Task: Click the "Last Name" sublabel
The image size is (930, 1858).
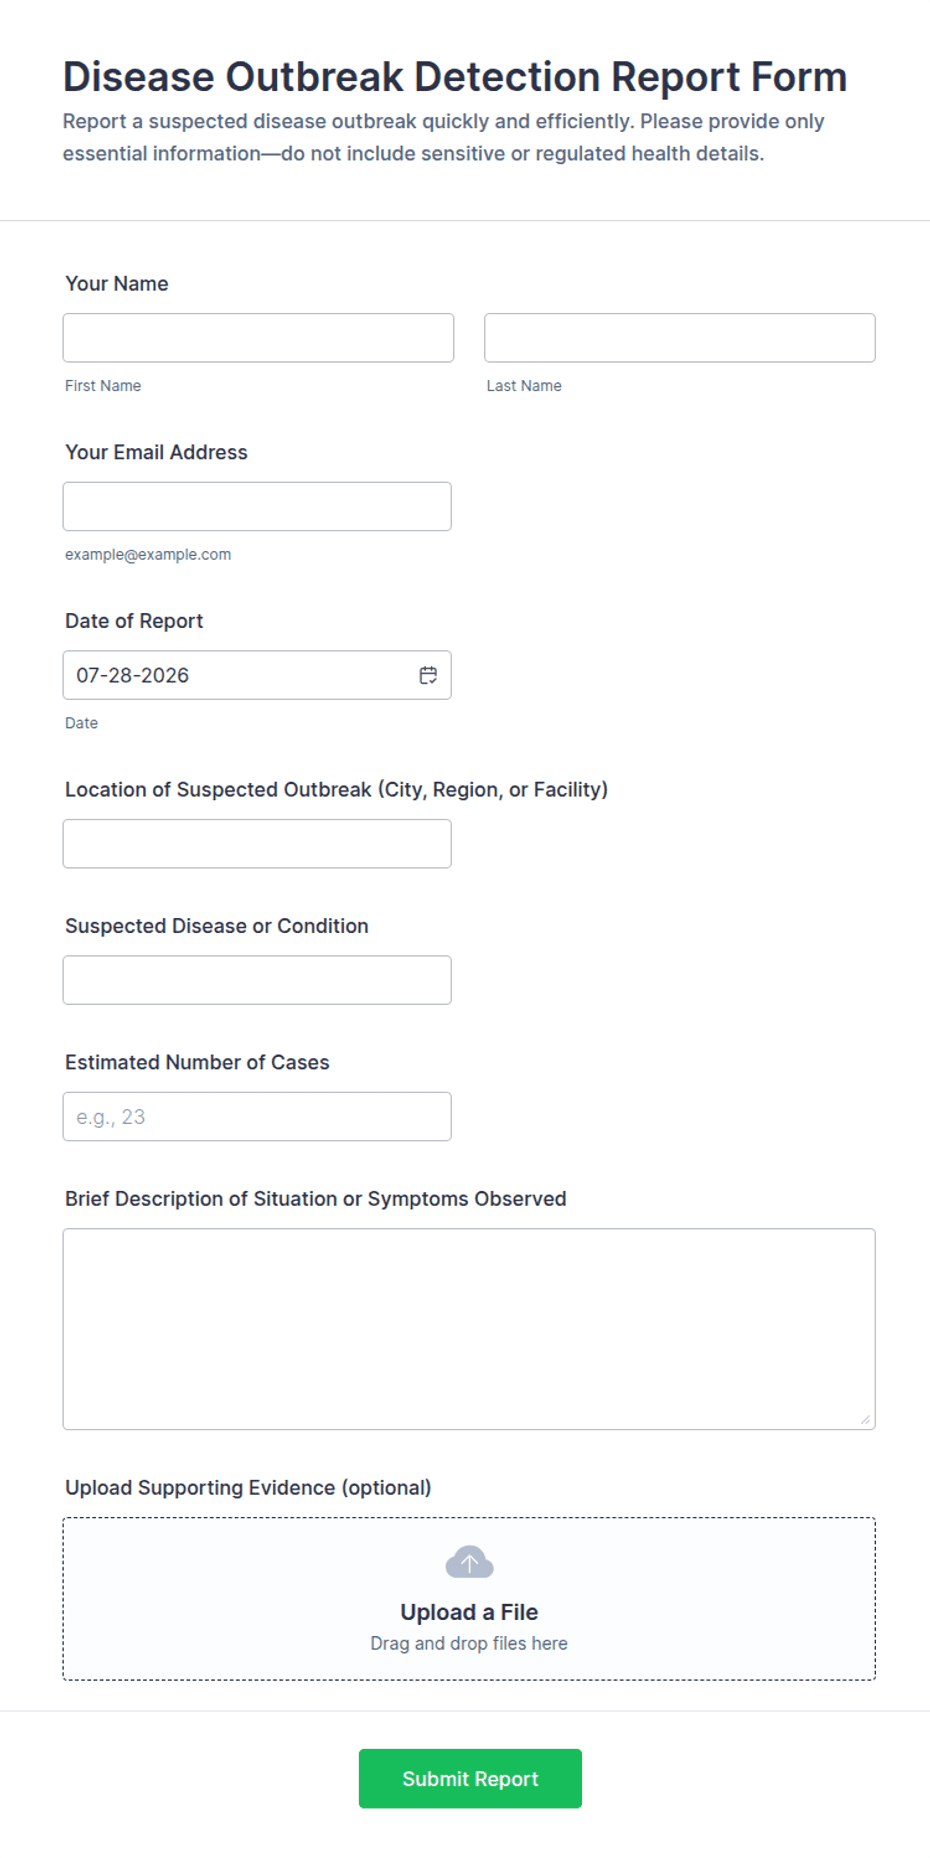Action: tap(524, 386)
